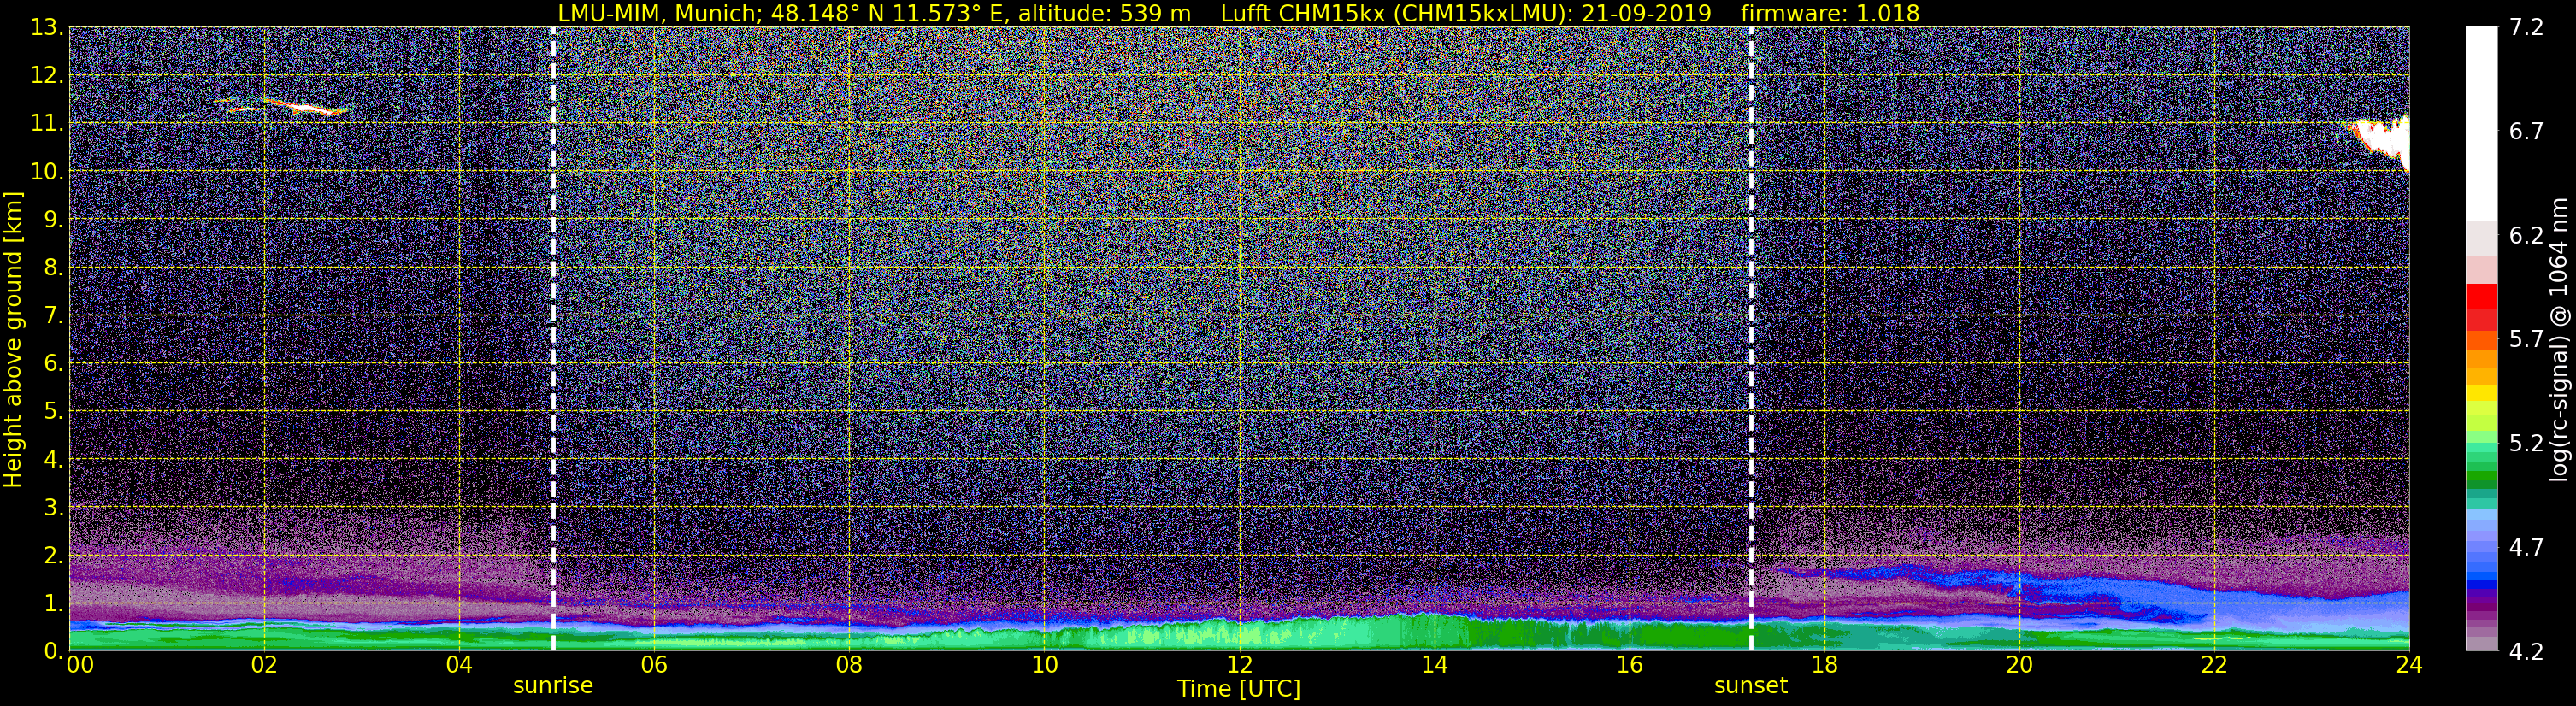Viewport: 2576px width, 706px height.
Task: Click the time axis tick label 06
Action: coord(654,665)
